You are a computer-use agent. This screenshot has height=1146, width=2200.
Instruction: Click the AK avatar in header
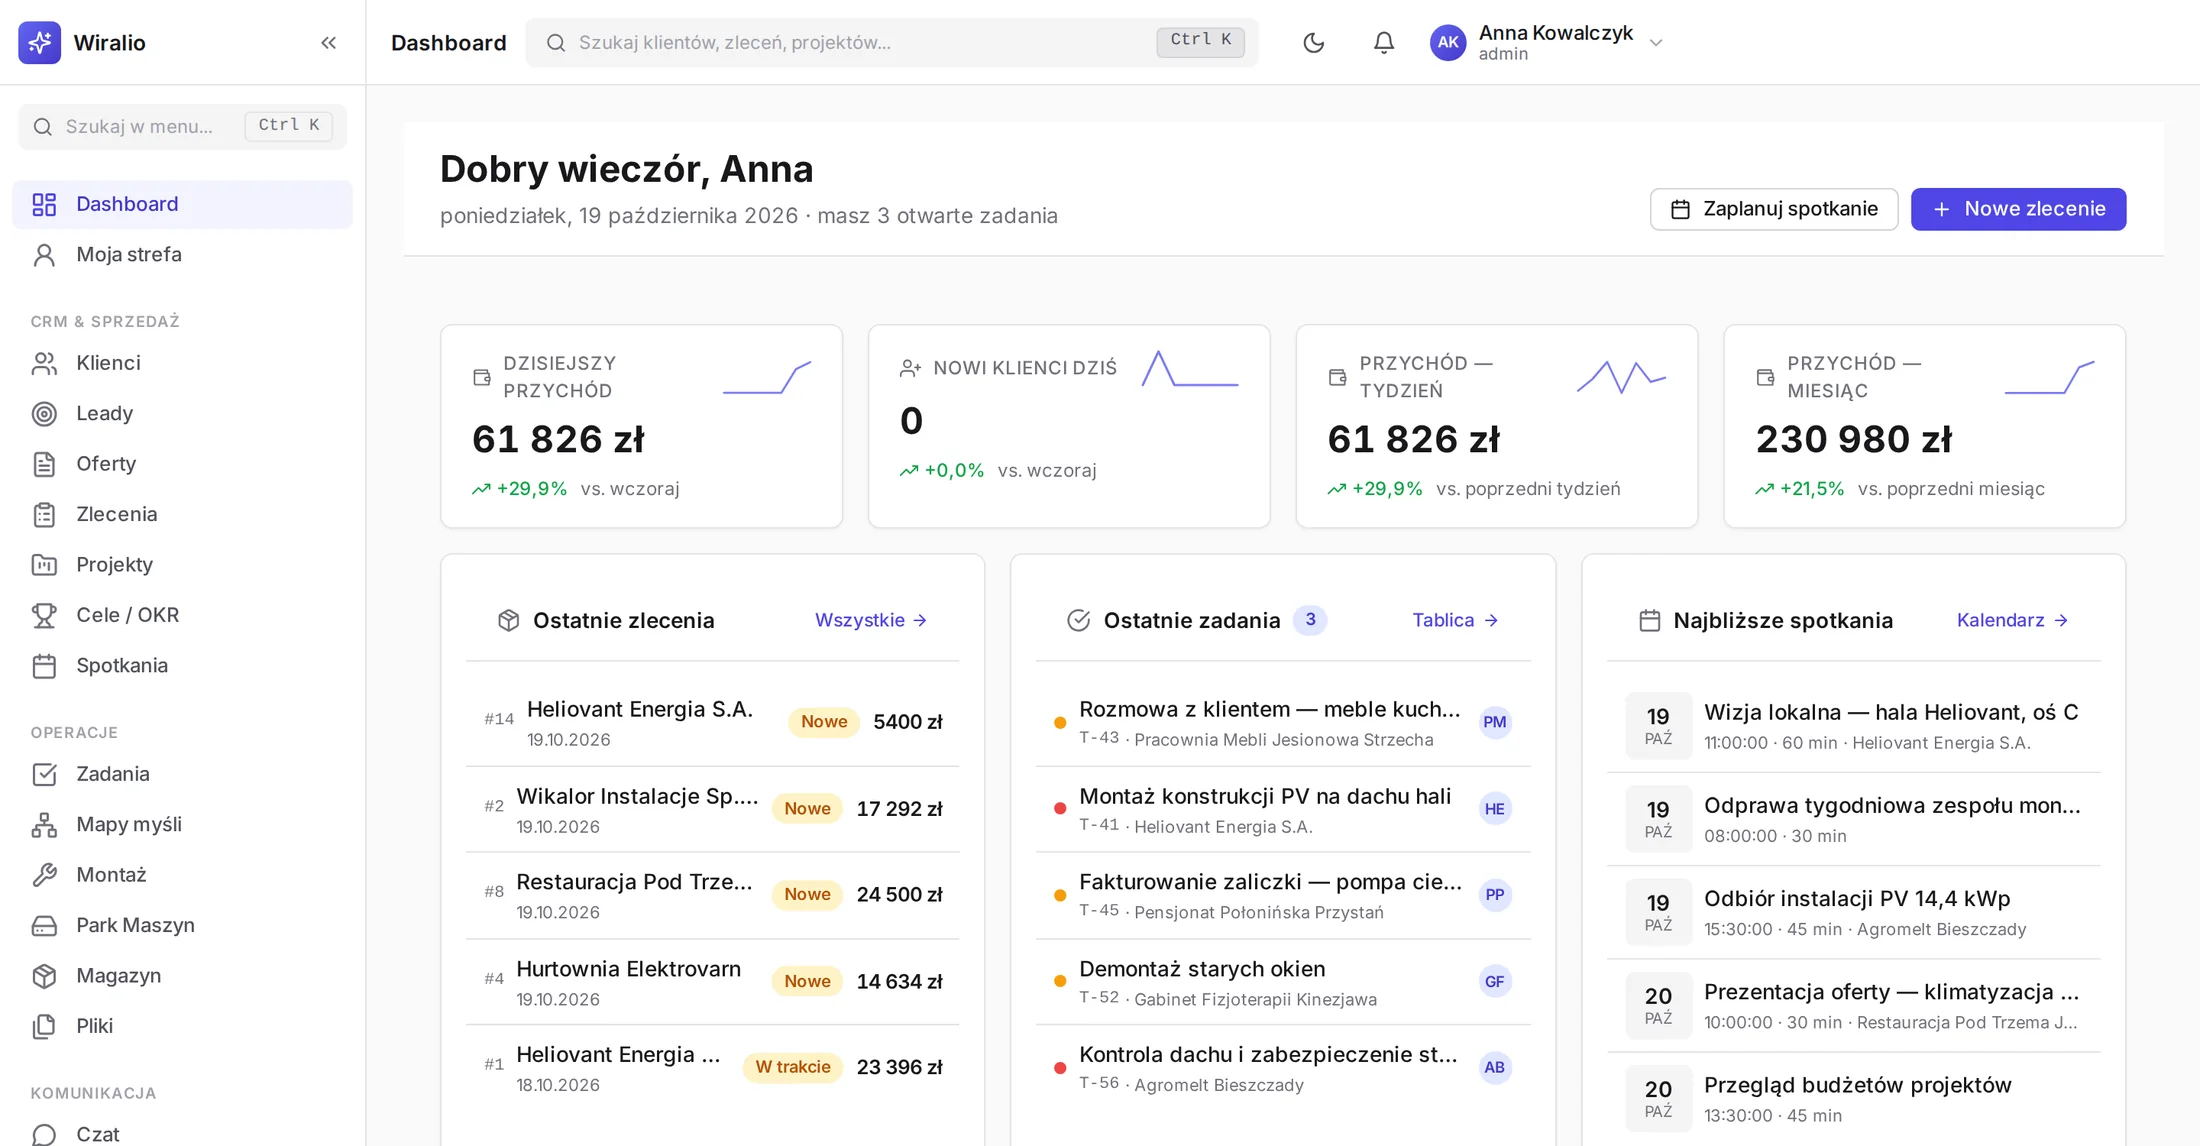tap(1447, 42)
